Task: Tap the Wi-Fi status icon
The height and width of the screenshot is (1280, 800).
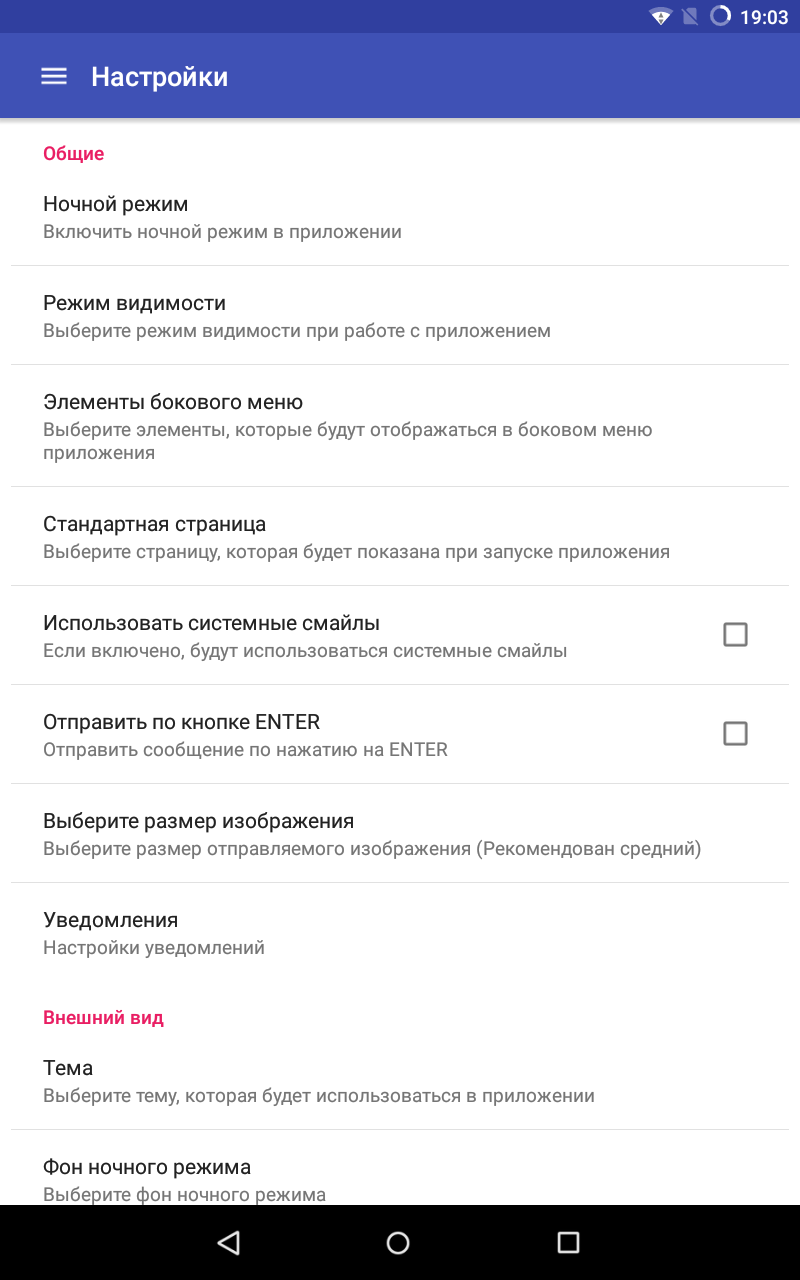Action: click(x=660, y=17)
